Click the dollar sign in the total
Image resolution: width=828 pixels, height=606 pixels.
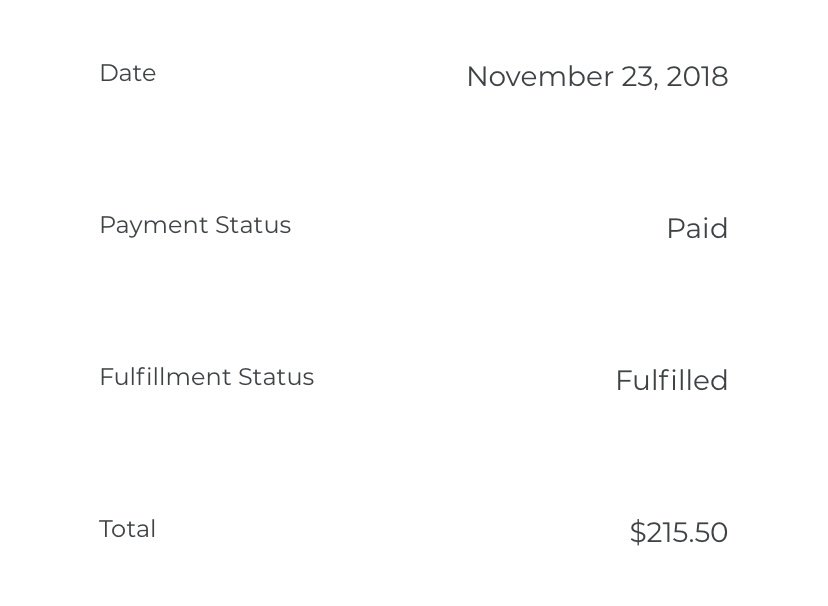coord(637,532)
